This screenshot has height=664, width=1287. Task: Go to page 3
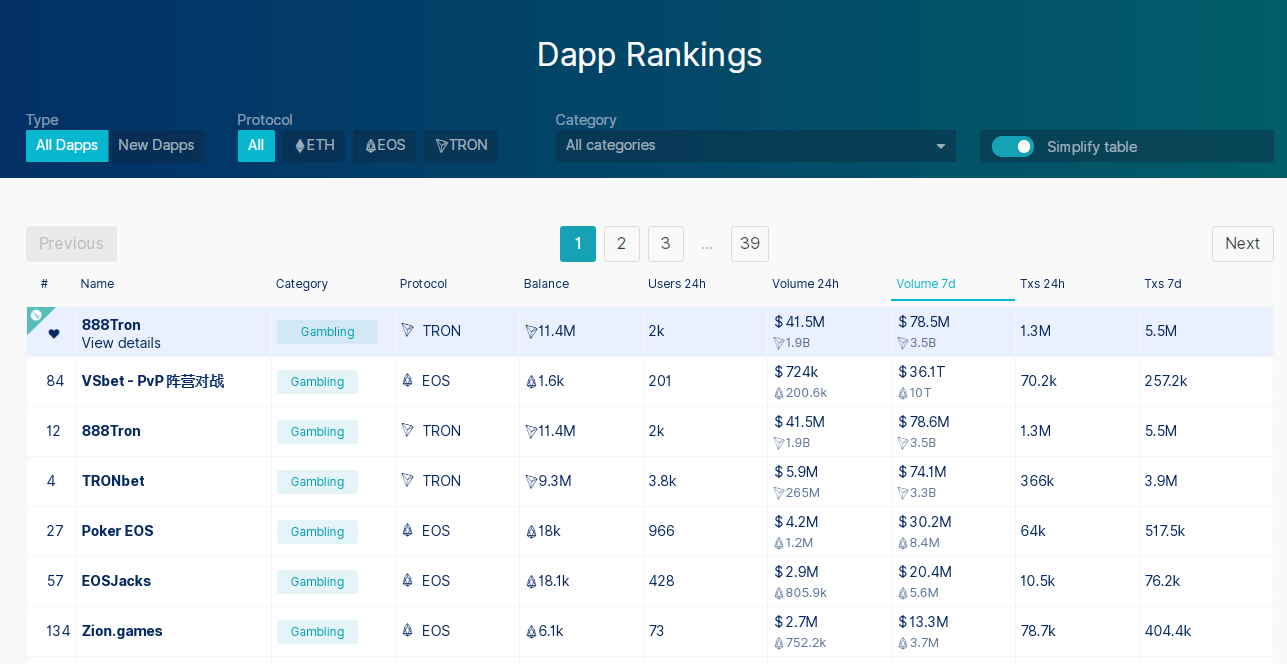click(x=665, y=244)
